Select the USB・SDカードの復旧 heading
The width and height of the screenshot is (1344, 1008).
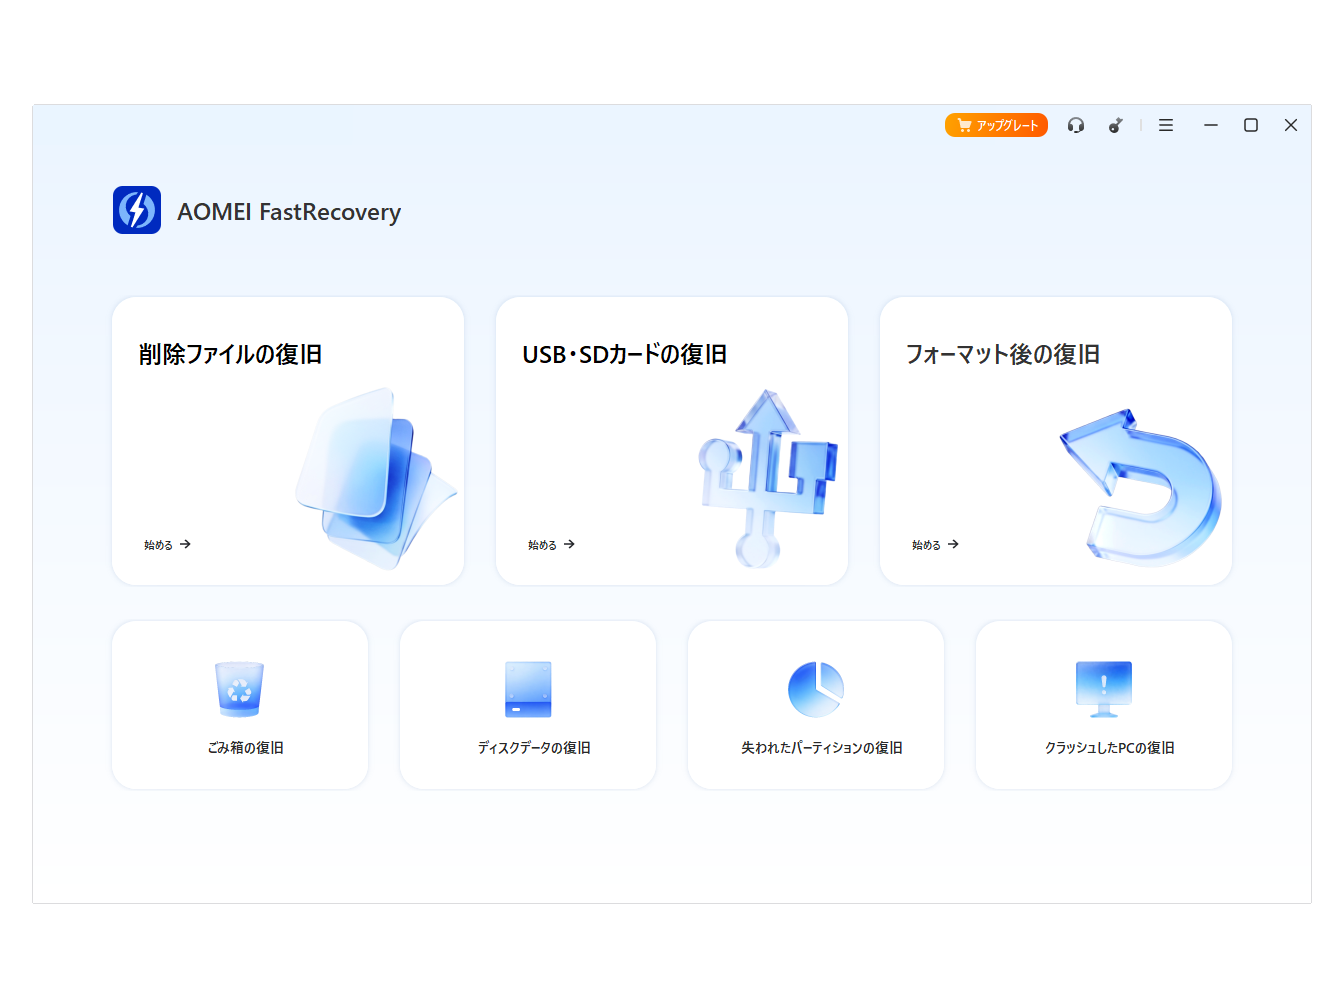click(x=625, y=354)
